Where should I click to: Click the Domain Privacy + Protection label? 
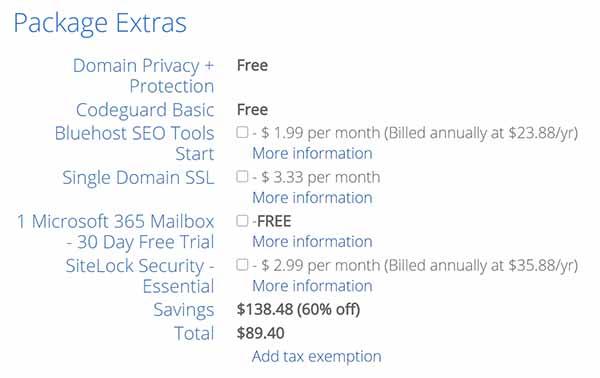pos(143,76)
